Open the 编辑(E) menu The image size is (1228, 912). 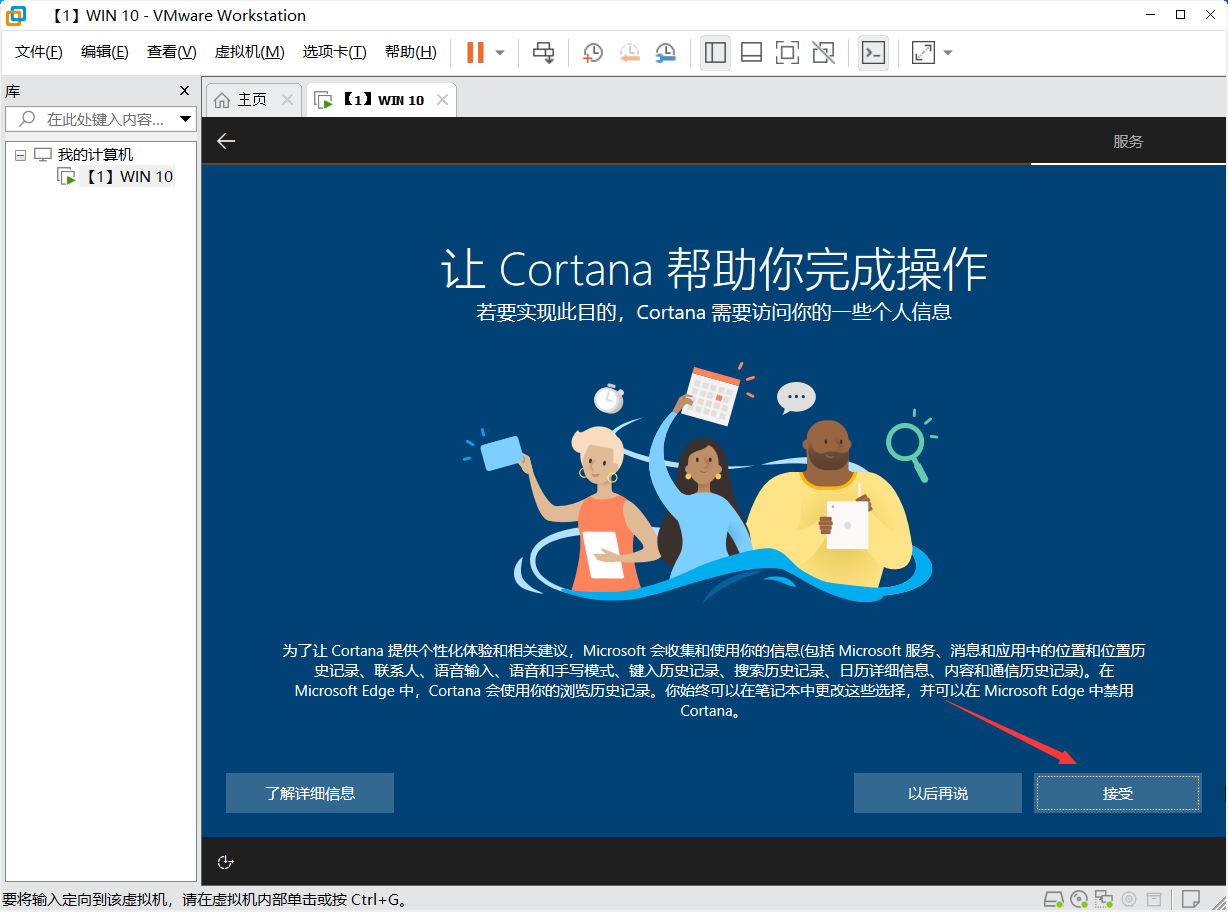(x=105, y=52)
